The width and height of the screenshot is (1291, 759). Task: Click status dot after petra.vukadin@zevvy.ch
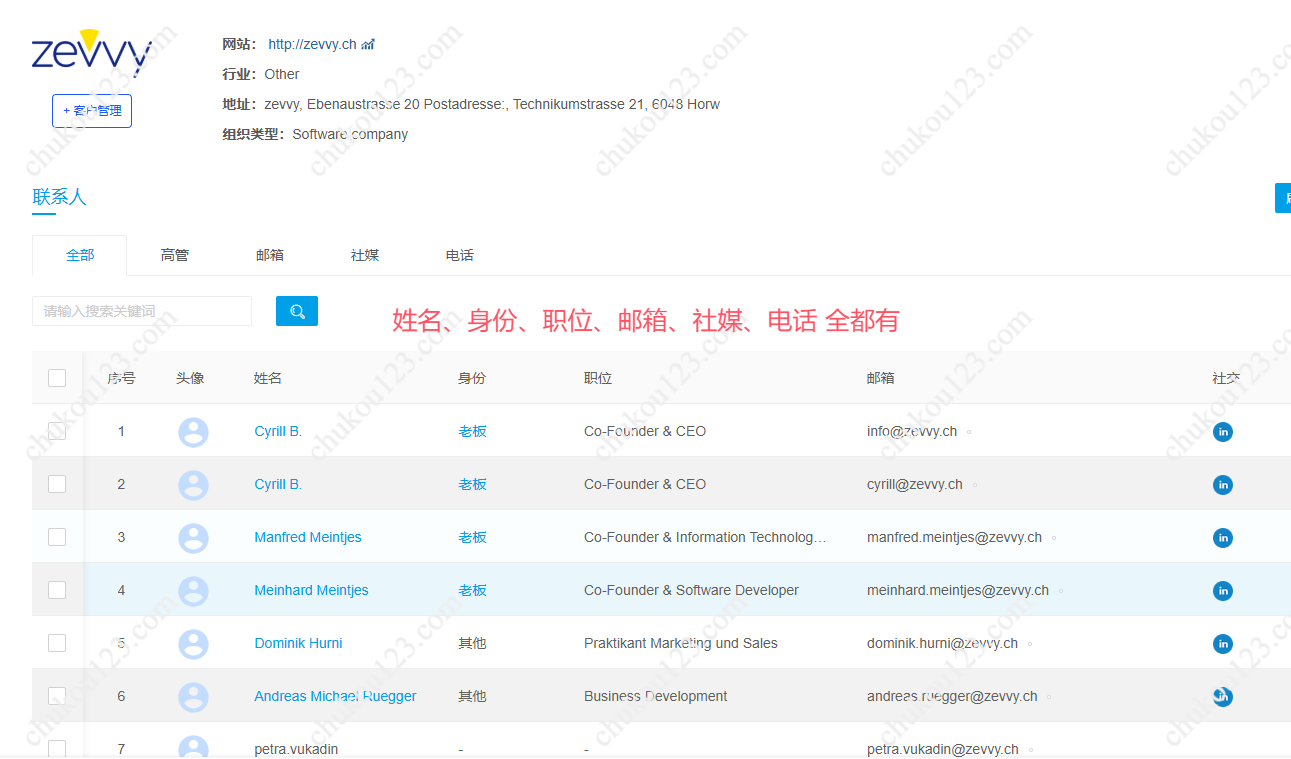click(1031, 750)
